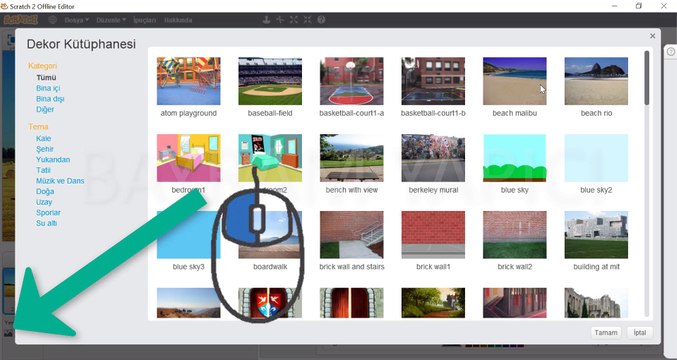
Task: Filter backdrops by Bina dışı category
Action: pos(50,99)
